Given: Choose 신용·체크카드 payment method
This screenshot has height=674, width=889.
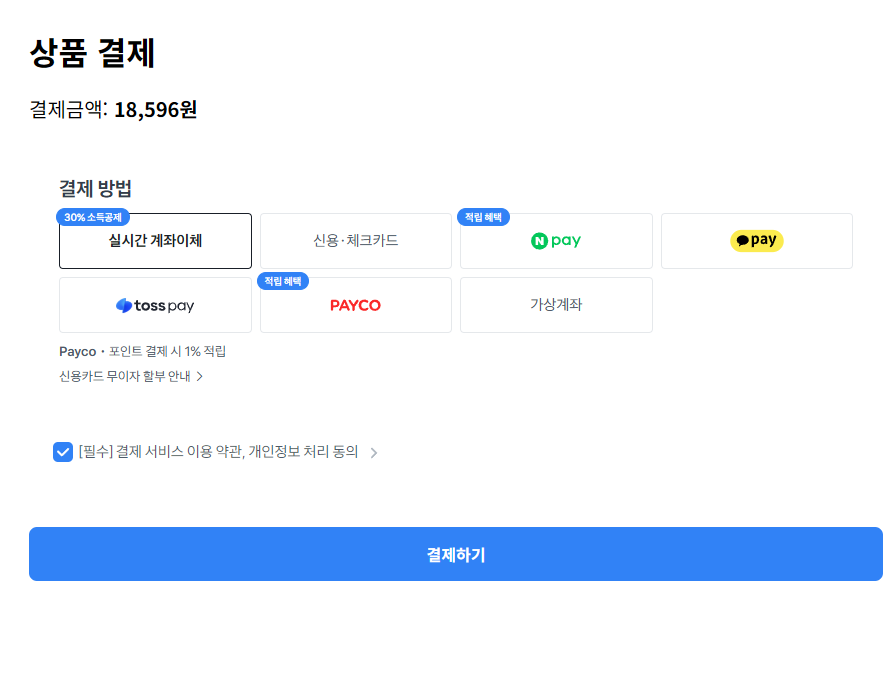Looking at the screenshot, I should click(x=355, y=241).
